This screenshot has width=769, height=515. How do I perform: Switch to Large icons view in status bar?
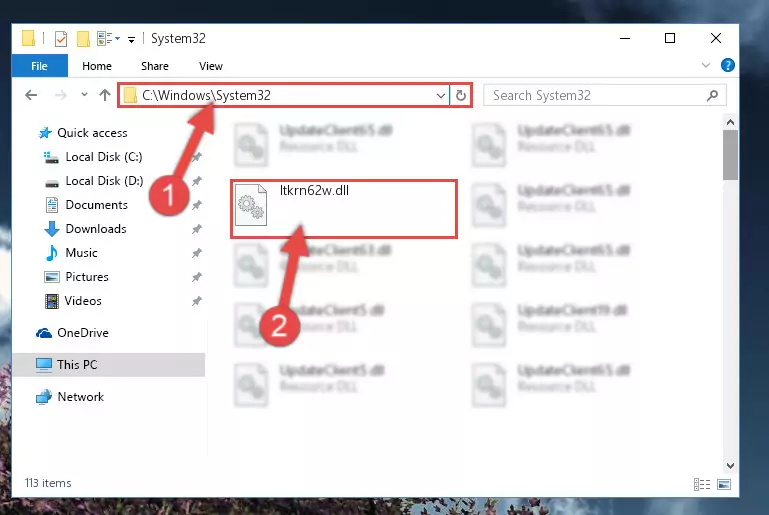pos(724,485)
